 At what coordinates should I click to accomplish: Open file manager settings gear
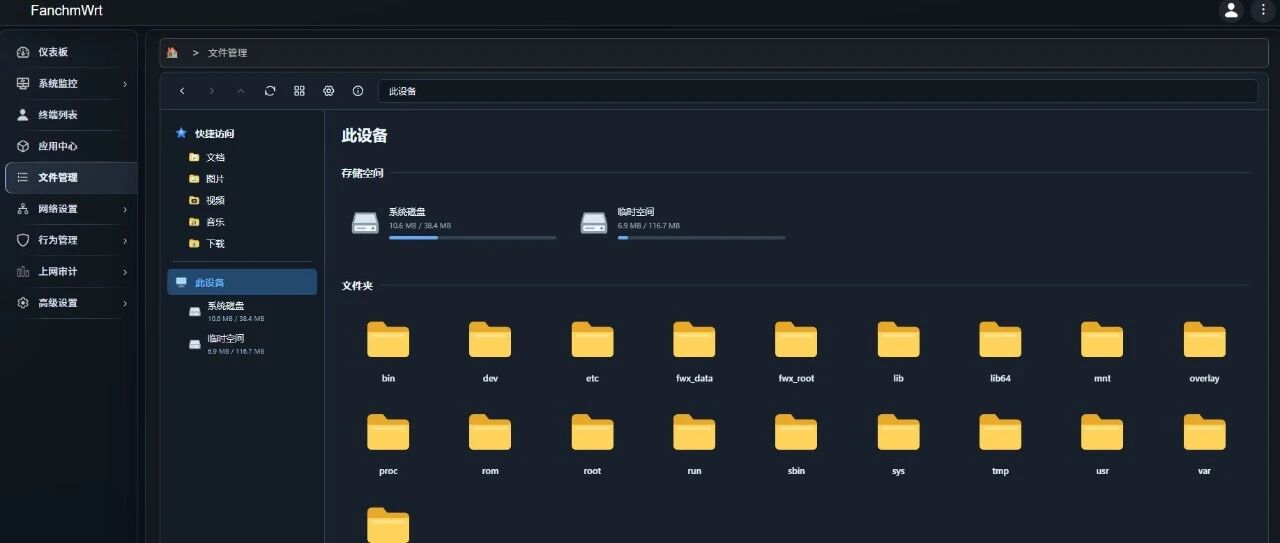point(328,91)
